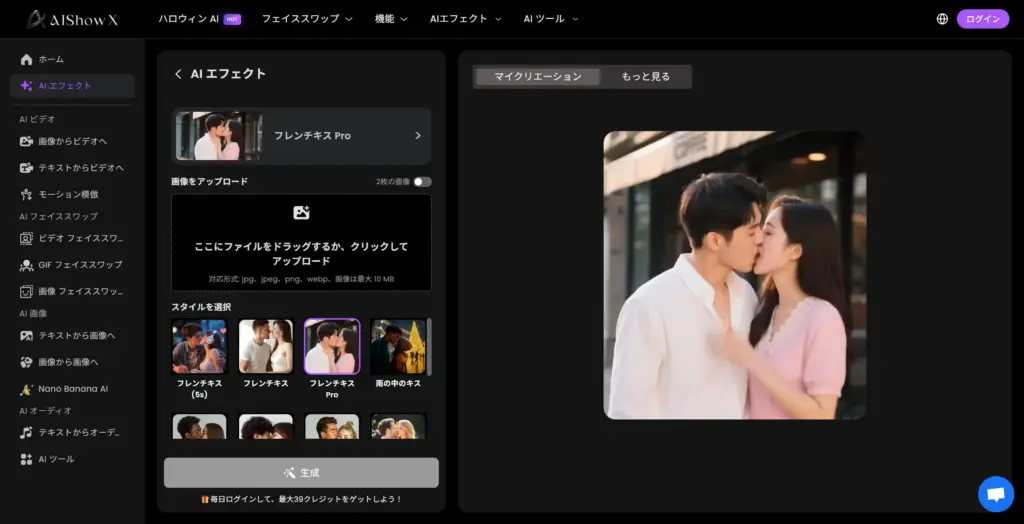Switch to the マイクリエーション tab
Image resolution: width=1024 pixels, height=524 pixels.
(x=537, y=77)
